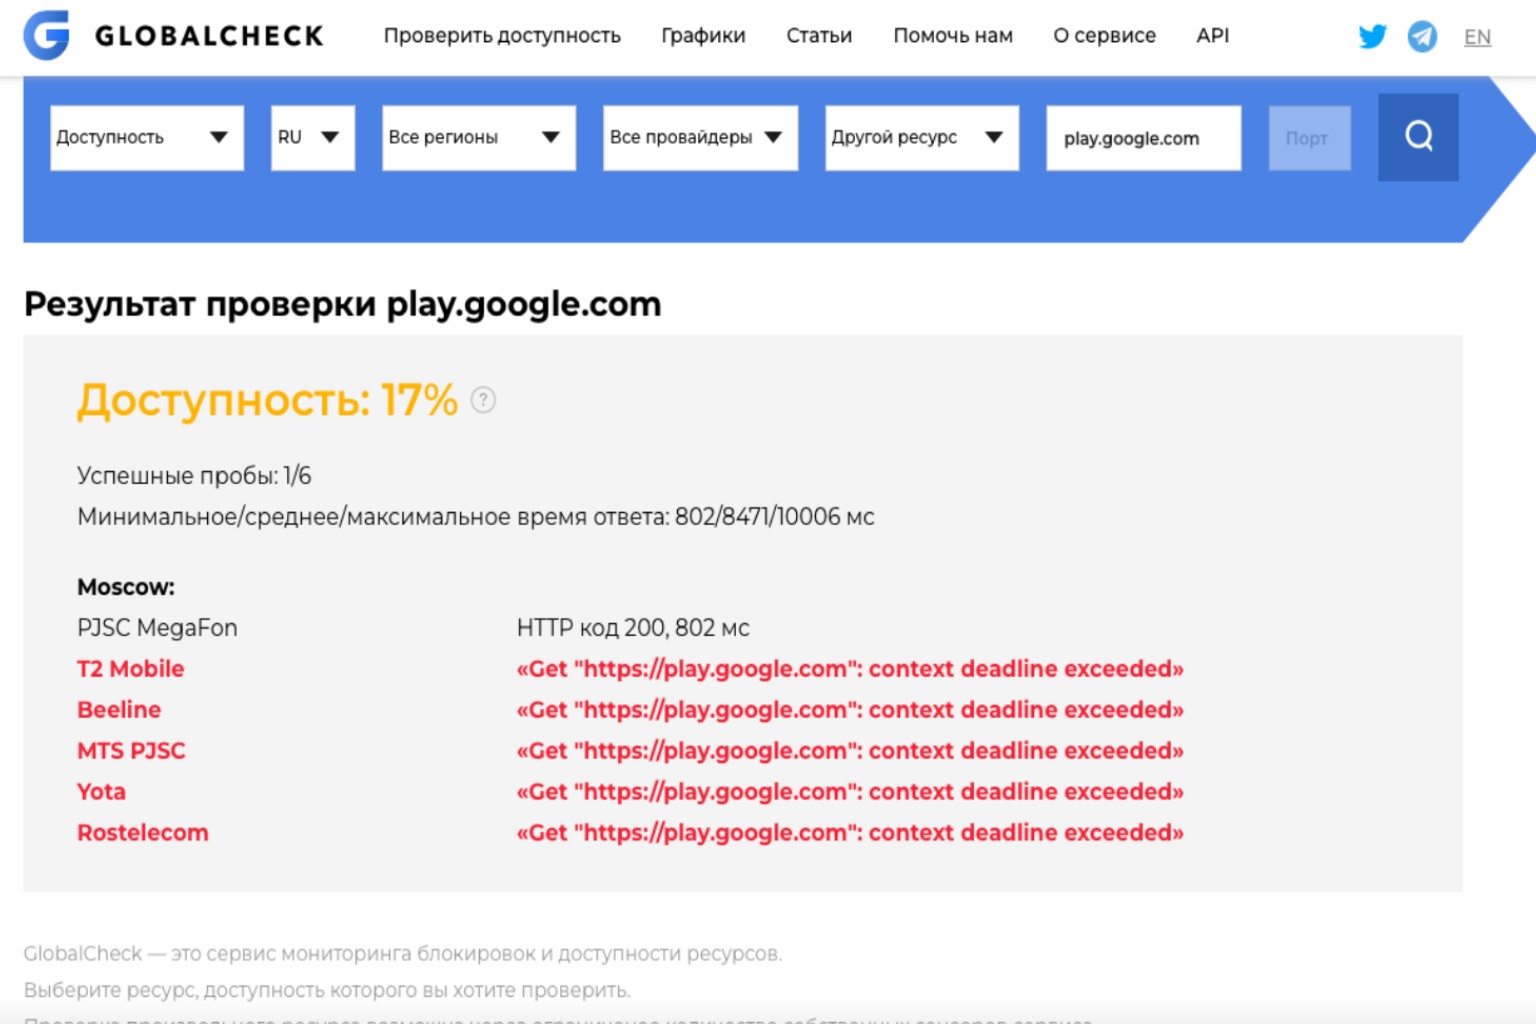1536x1024 pixels.
Task: Expand the Все регионы dropdown
Action: click(x=479, y=138)
